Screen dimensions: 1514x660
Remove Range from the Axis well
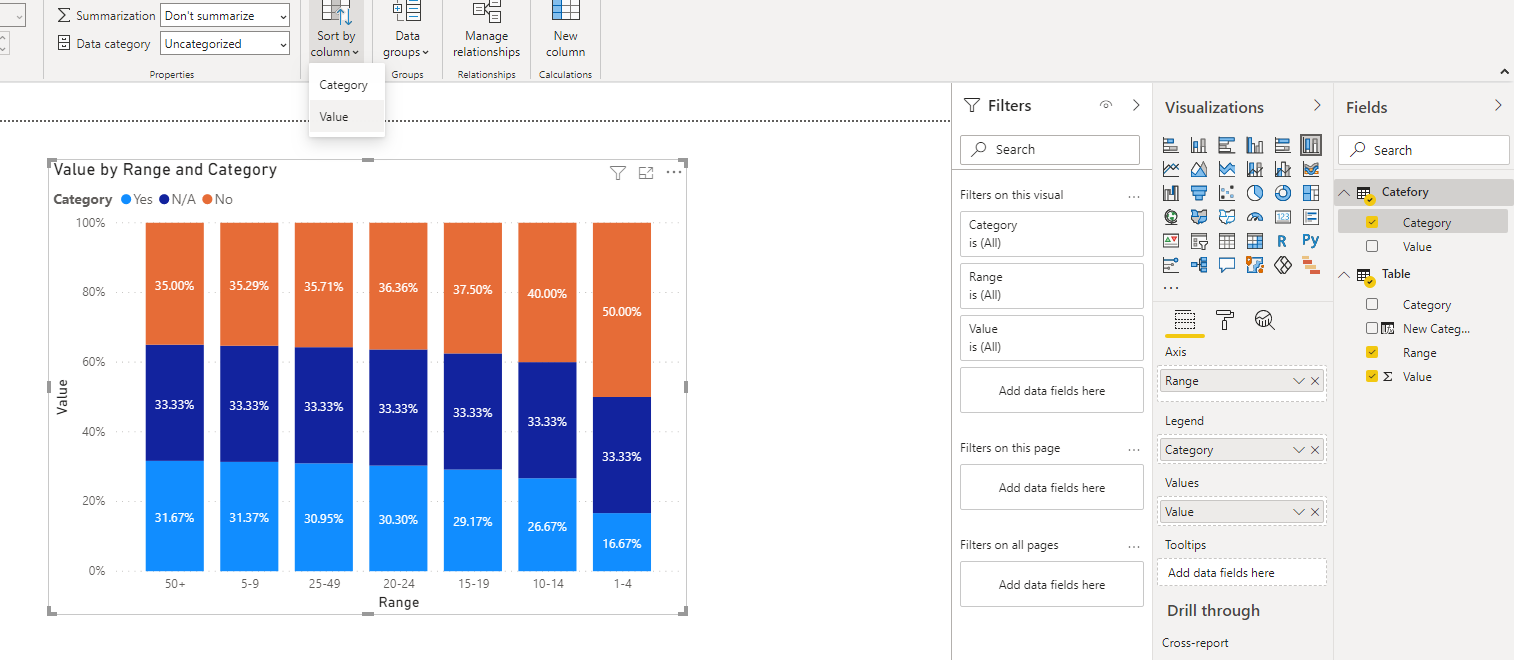(x=1315, y=381)
